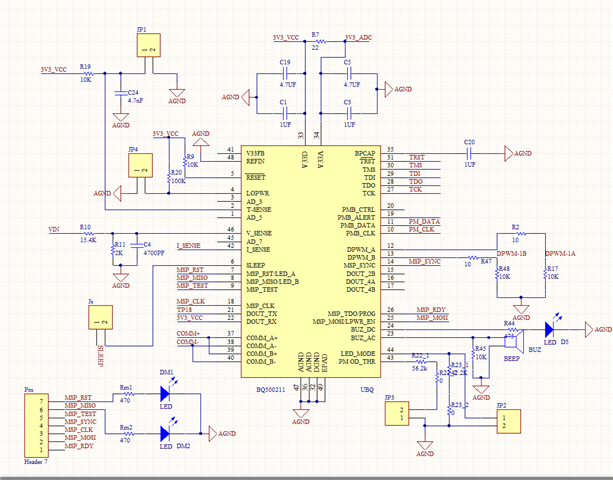Select LED DM1 symbol
Viewport: 613px width, 480px height.
(166, 391)
